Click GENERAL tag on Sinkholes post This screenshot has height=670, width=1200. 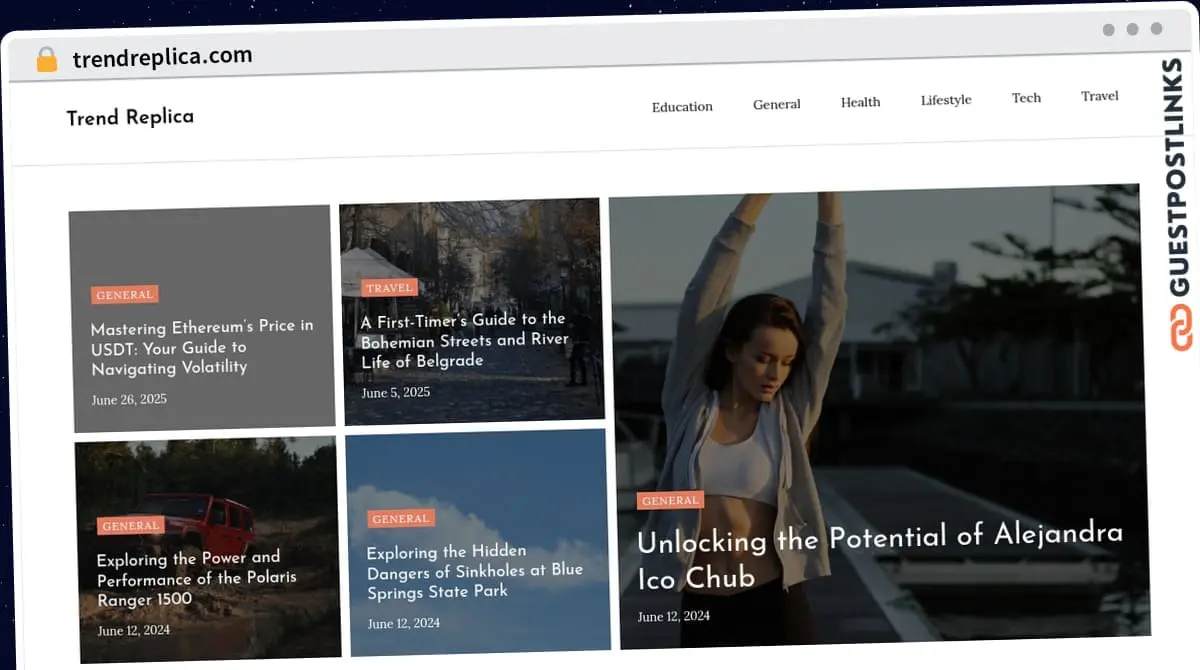click(401, 519)
